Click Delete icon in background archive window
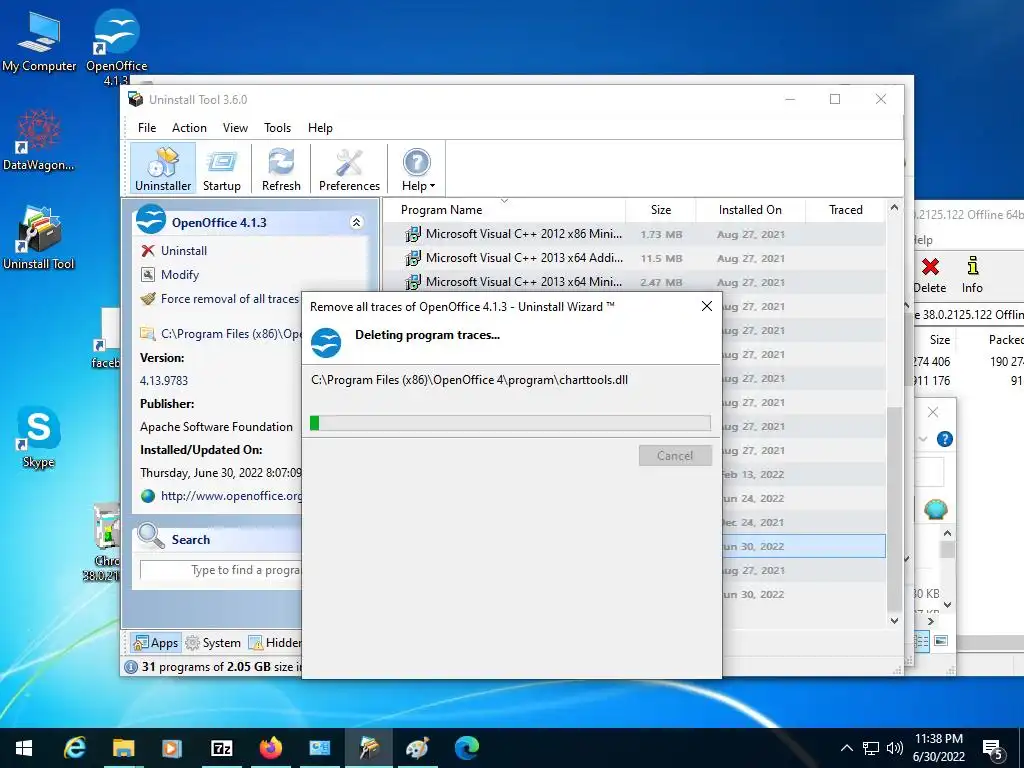The width and height of the screenshot is (1024, 768). pyautogui.click(x=929, y=275)
